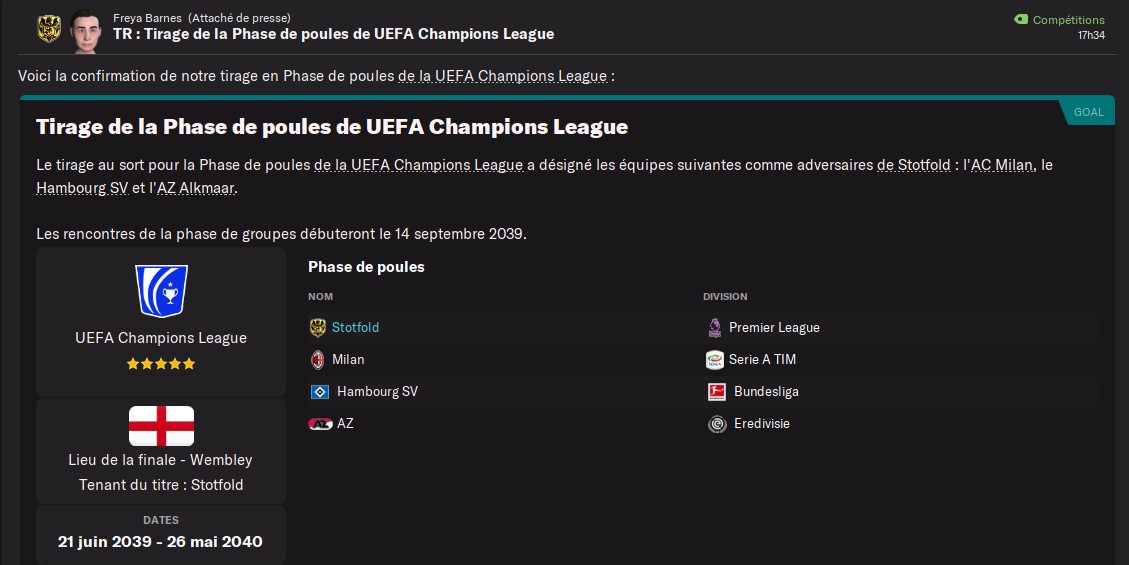Click the Hambourg SV diamond logo
The width and height of the screenshot is (1129, 565).
tap(320, 392)
